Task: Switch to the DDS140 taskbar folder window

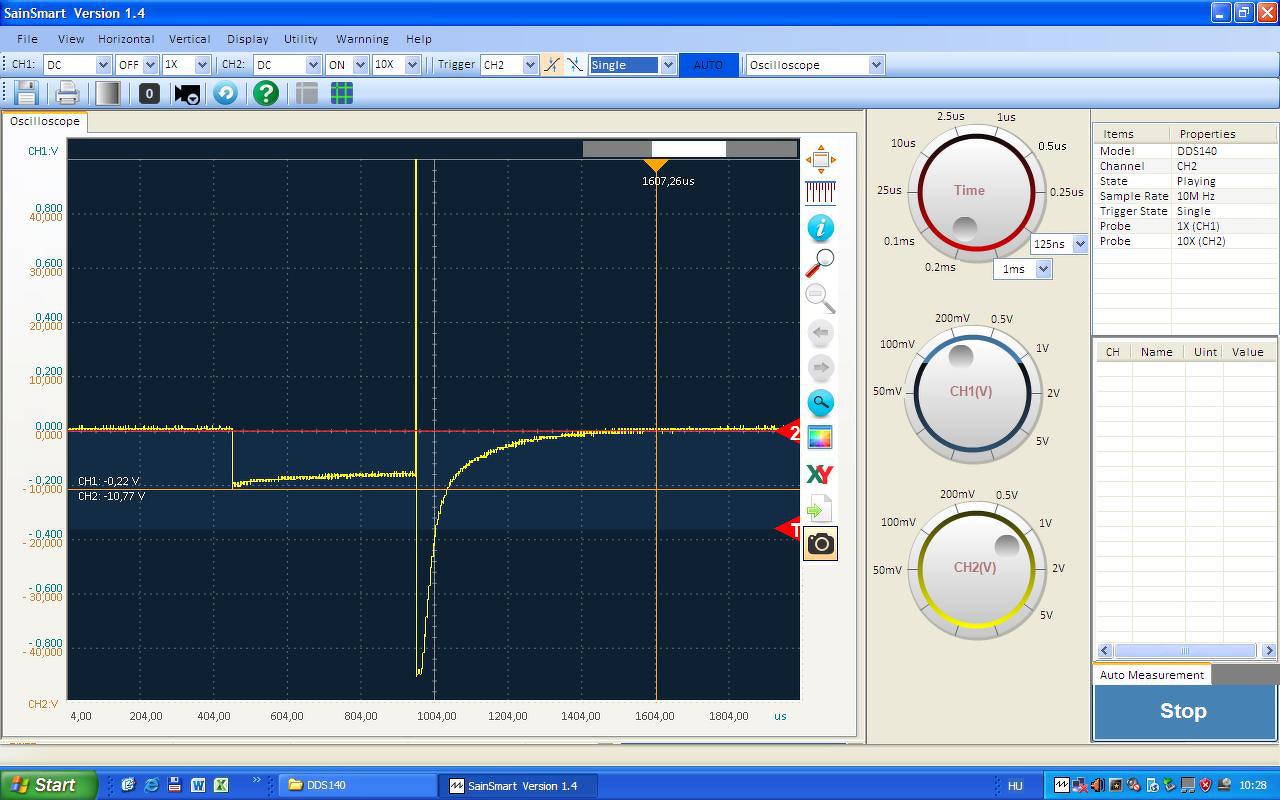Action: [357, 785]
